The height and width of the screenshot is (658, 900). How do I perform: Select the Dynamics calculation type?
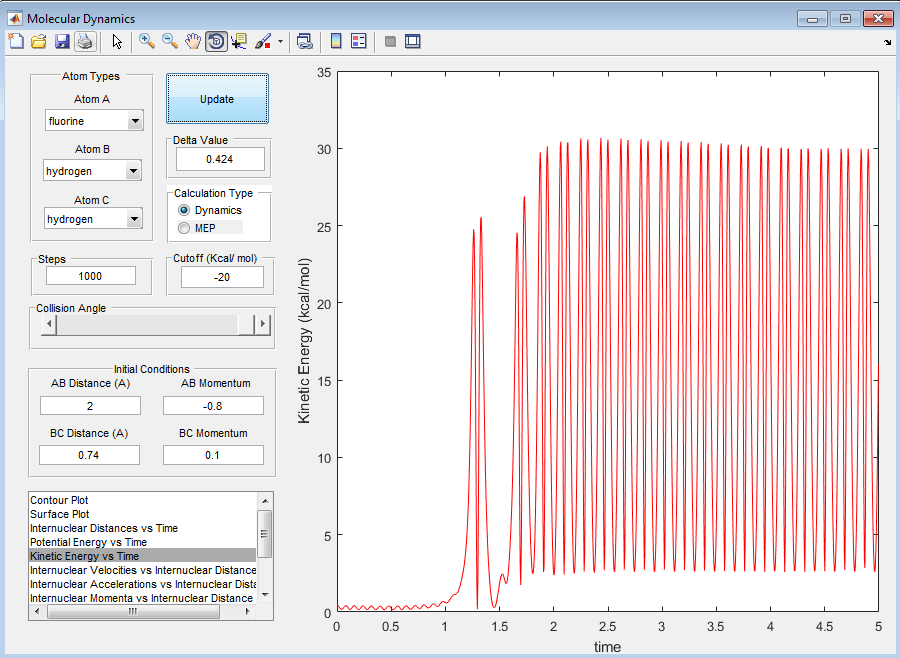[x=183, y=211]
